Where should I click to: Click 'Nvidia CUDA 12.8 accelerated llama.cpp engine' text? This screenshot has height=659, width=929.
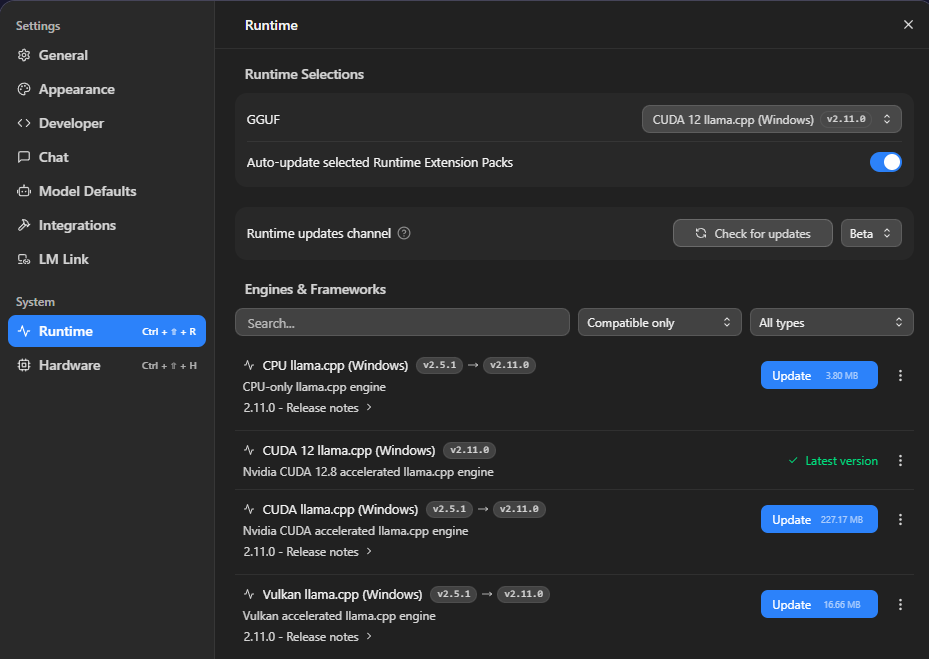(x=368, y=472)
